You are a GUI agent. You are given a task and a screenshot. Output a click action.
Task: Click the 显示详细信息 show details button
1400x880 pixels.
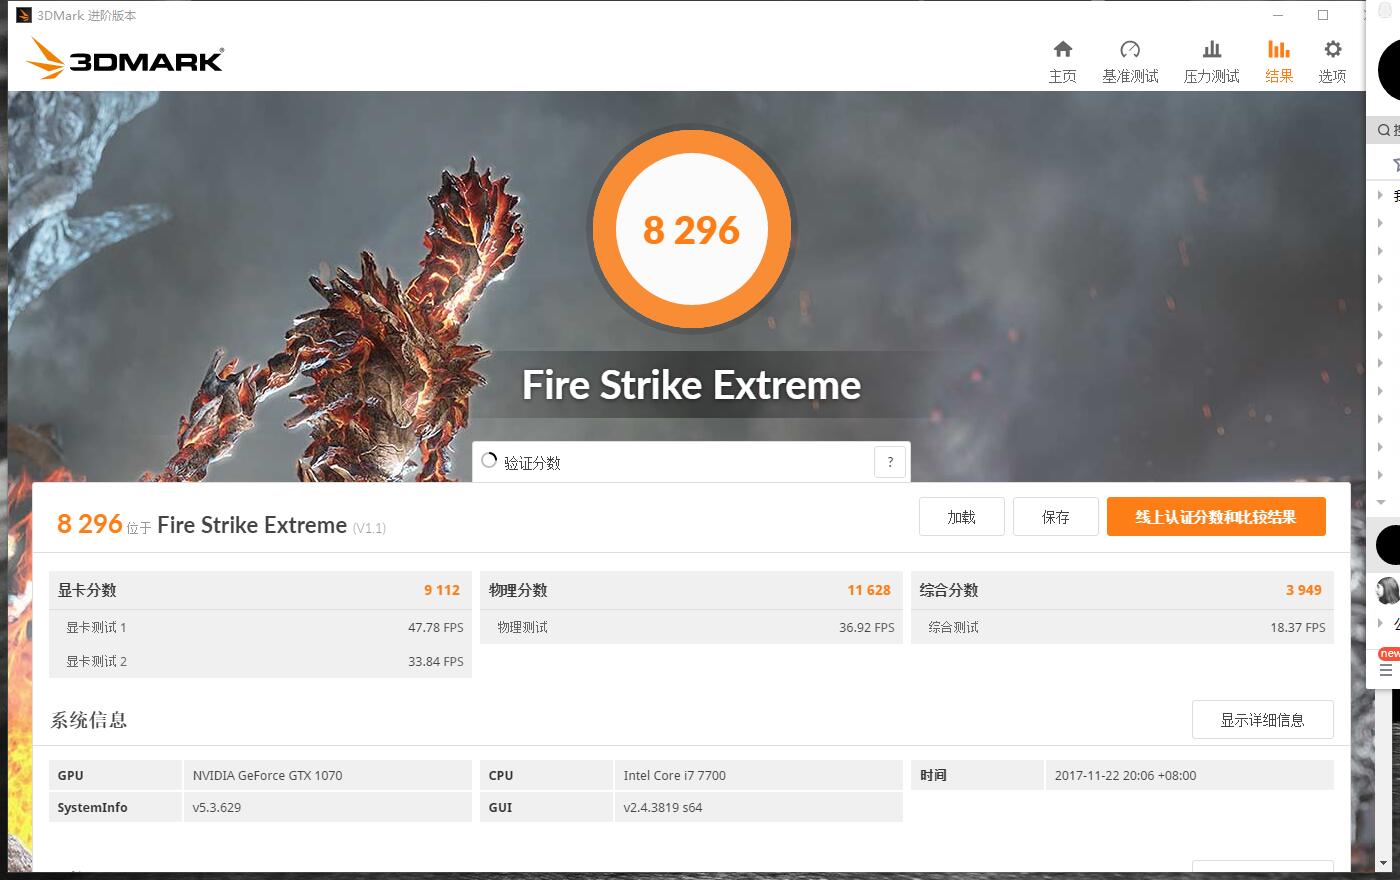tap(1262, 720)
